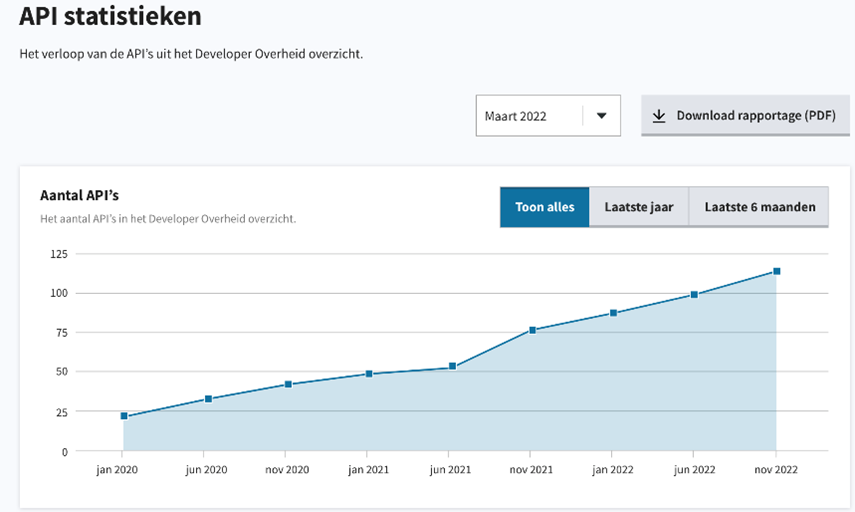Click the 'Het verloop van de API's' description text

(x=191, y=54)
